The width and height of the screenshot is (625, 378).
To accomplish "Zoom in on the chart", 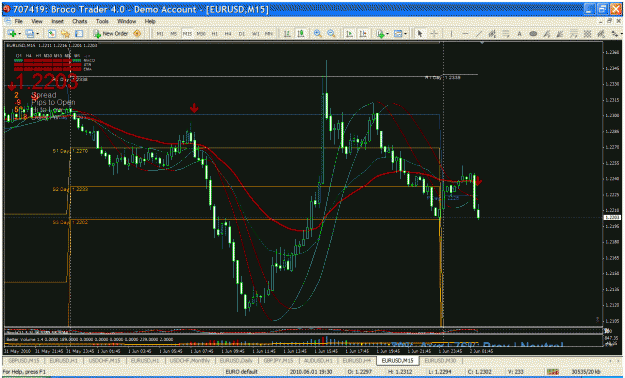I will tap(318, 34).
